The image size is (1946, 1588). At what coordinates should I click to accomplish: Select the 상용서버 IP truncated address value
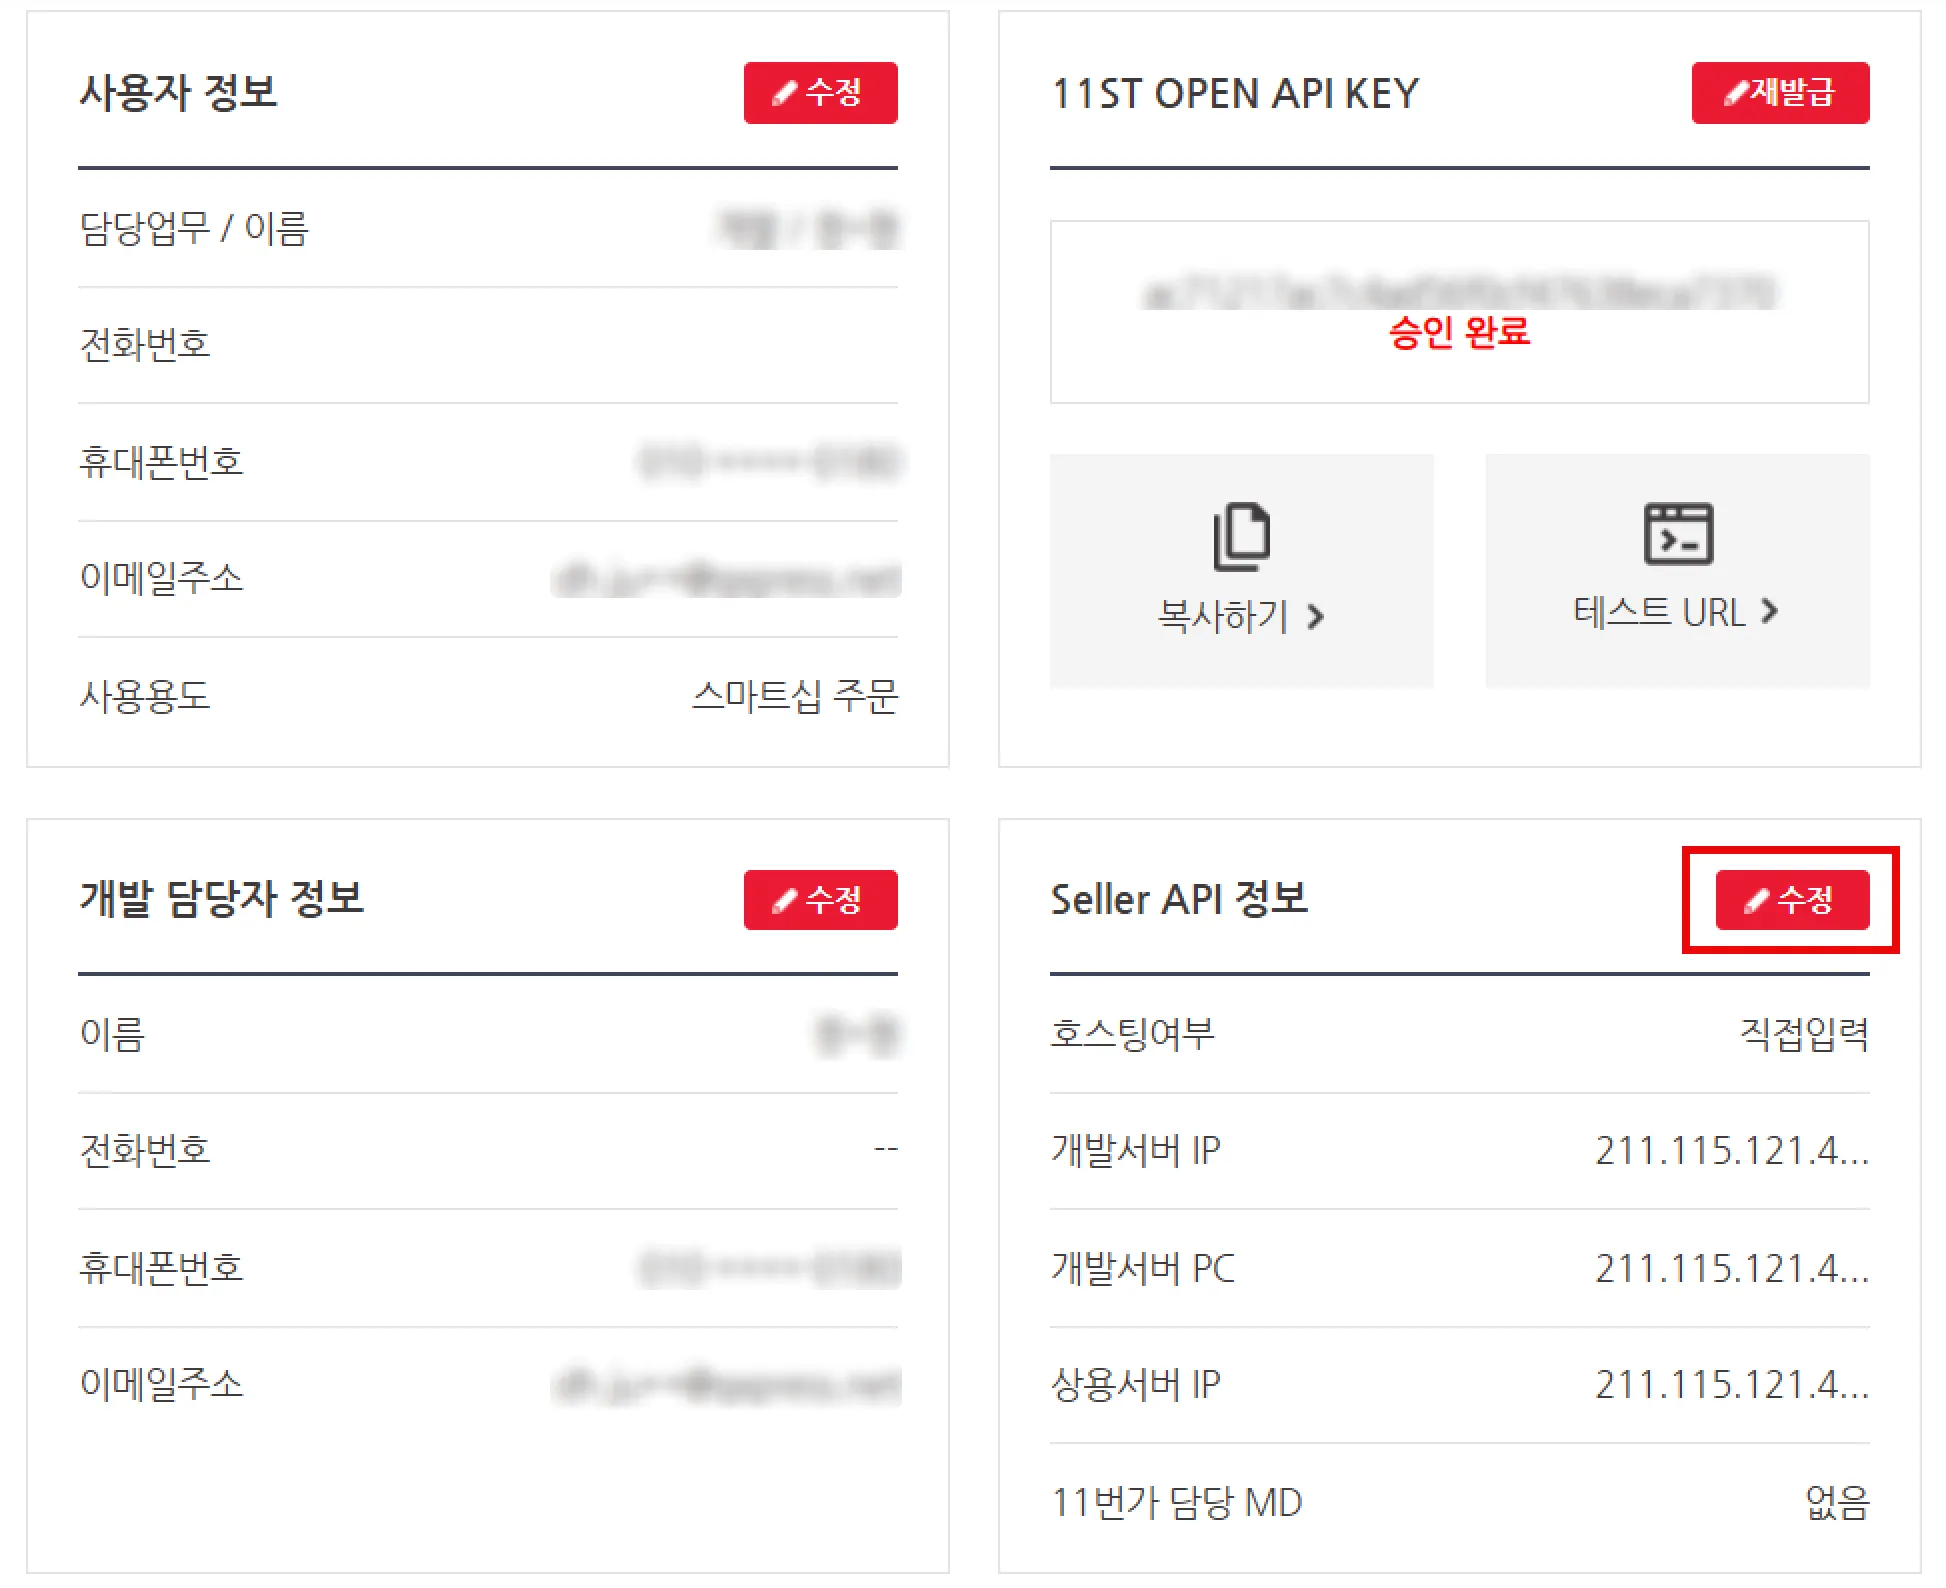point(1732,1385)
